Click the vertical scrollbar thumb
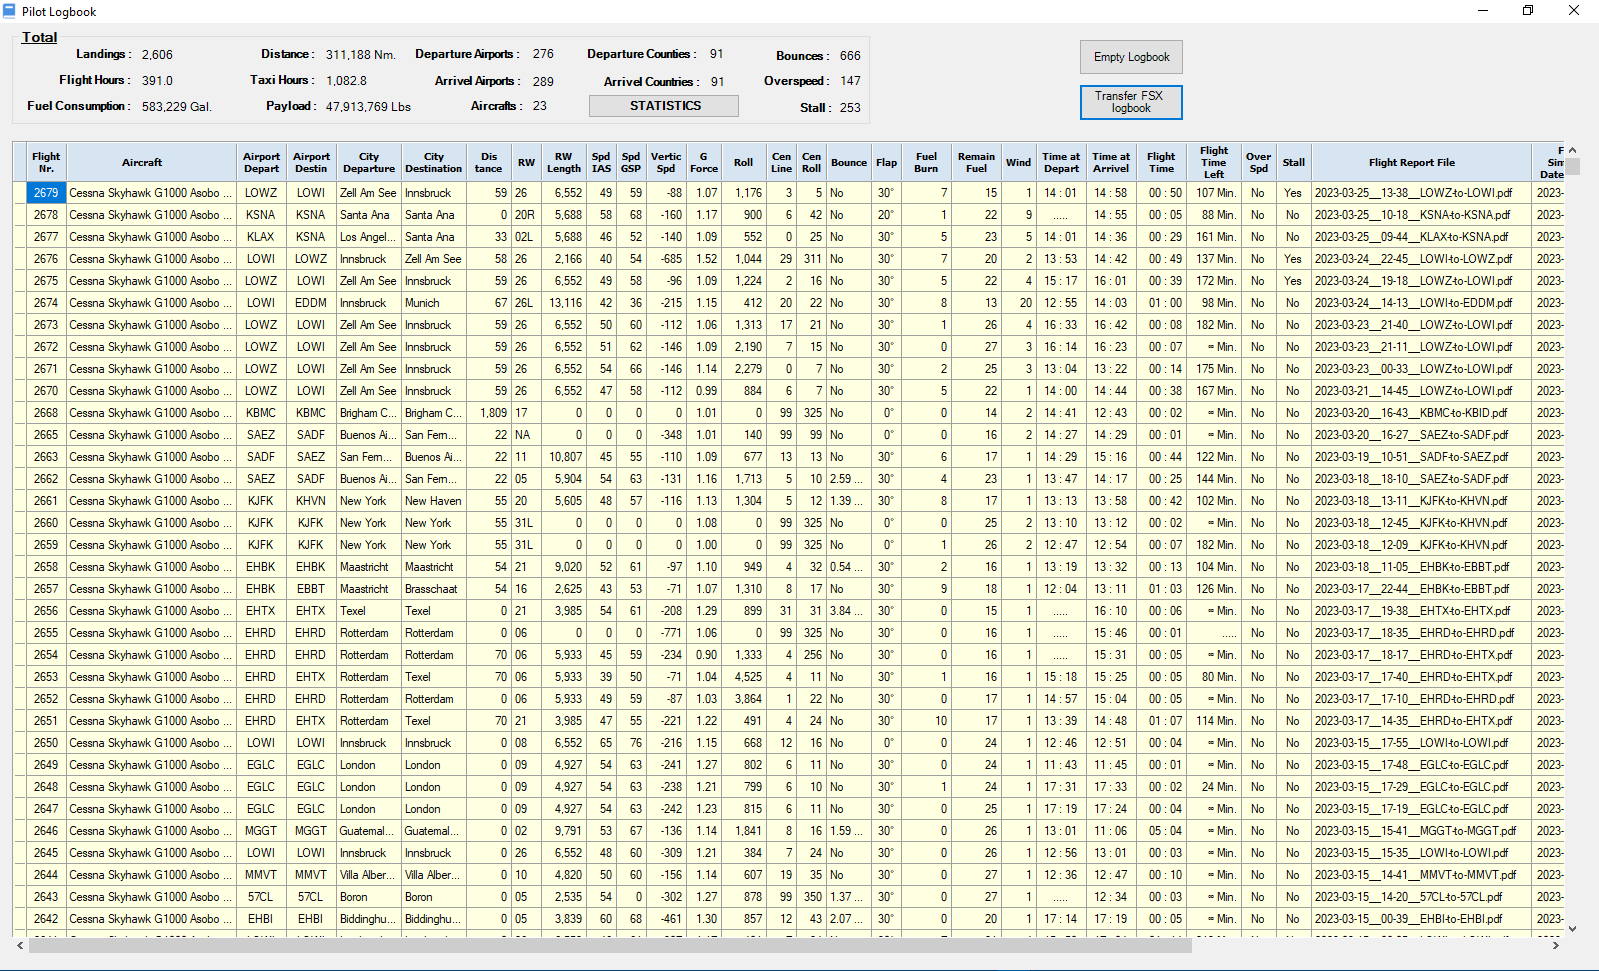Screen dimensions: 1599x971 (x=1572, y=167)
